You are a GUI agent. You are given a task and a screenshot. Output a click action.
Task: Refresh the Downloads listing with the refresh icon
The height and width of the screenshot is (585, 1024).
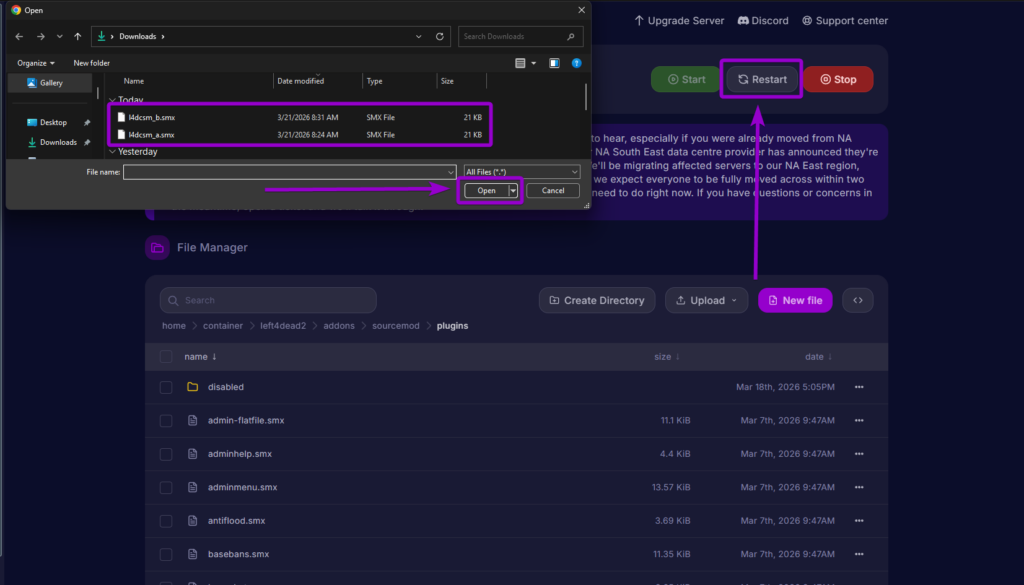point(439,36)
